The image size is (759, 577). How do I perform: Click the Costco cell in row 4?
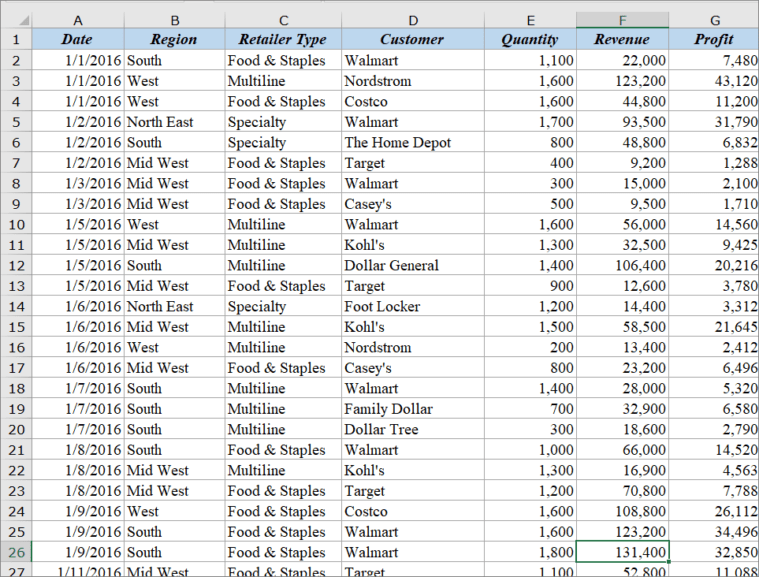(413, 101)
